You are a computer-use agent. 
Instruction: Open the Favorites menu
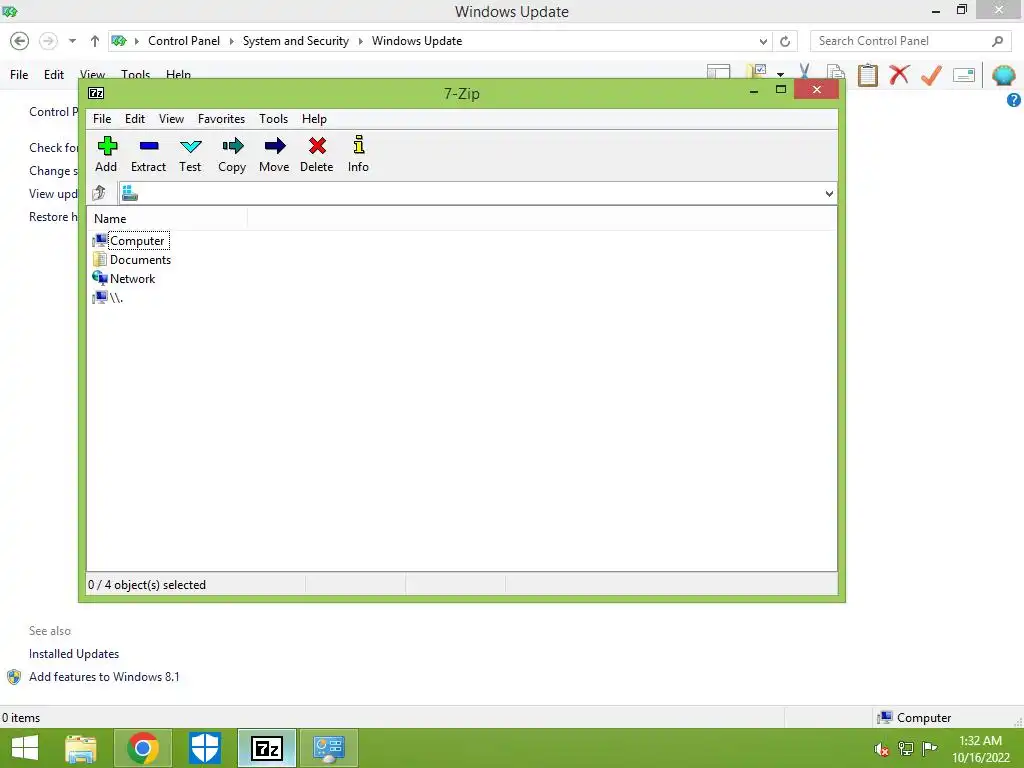click(x=221, y=119)
